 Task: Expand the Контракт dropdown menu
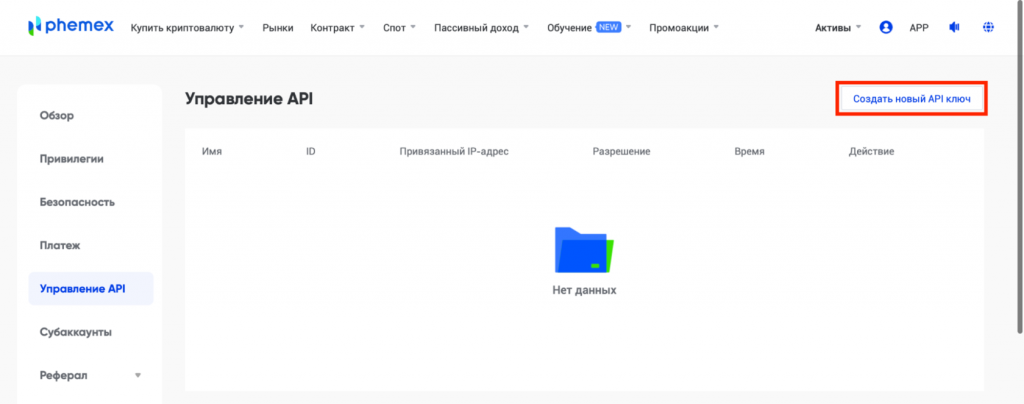point(337,27)
